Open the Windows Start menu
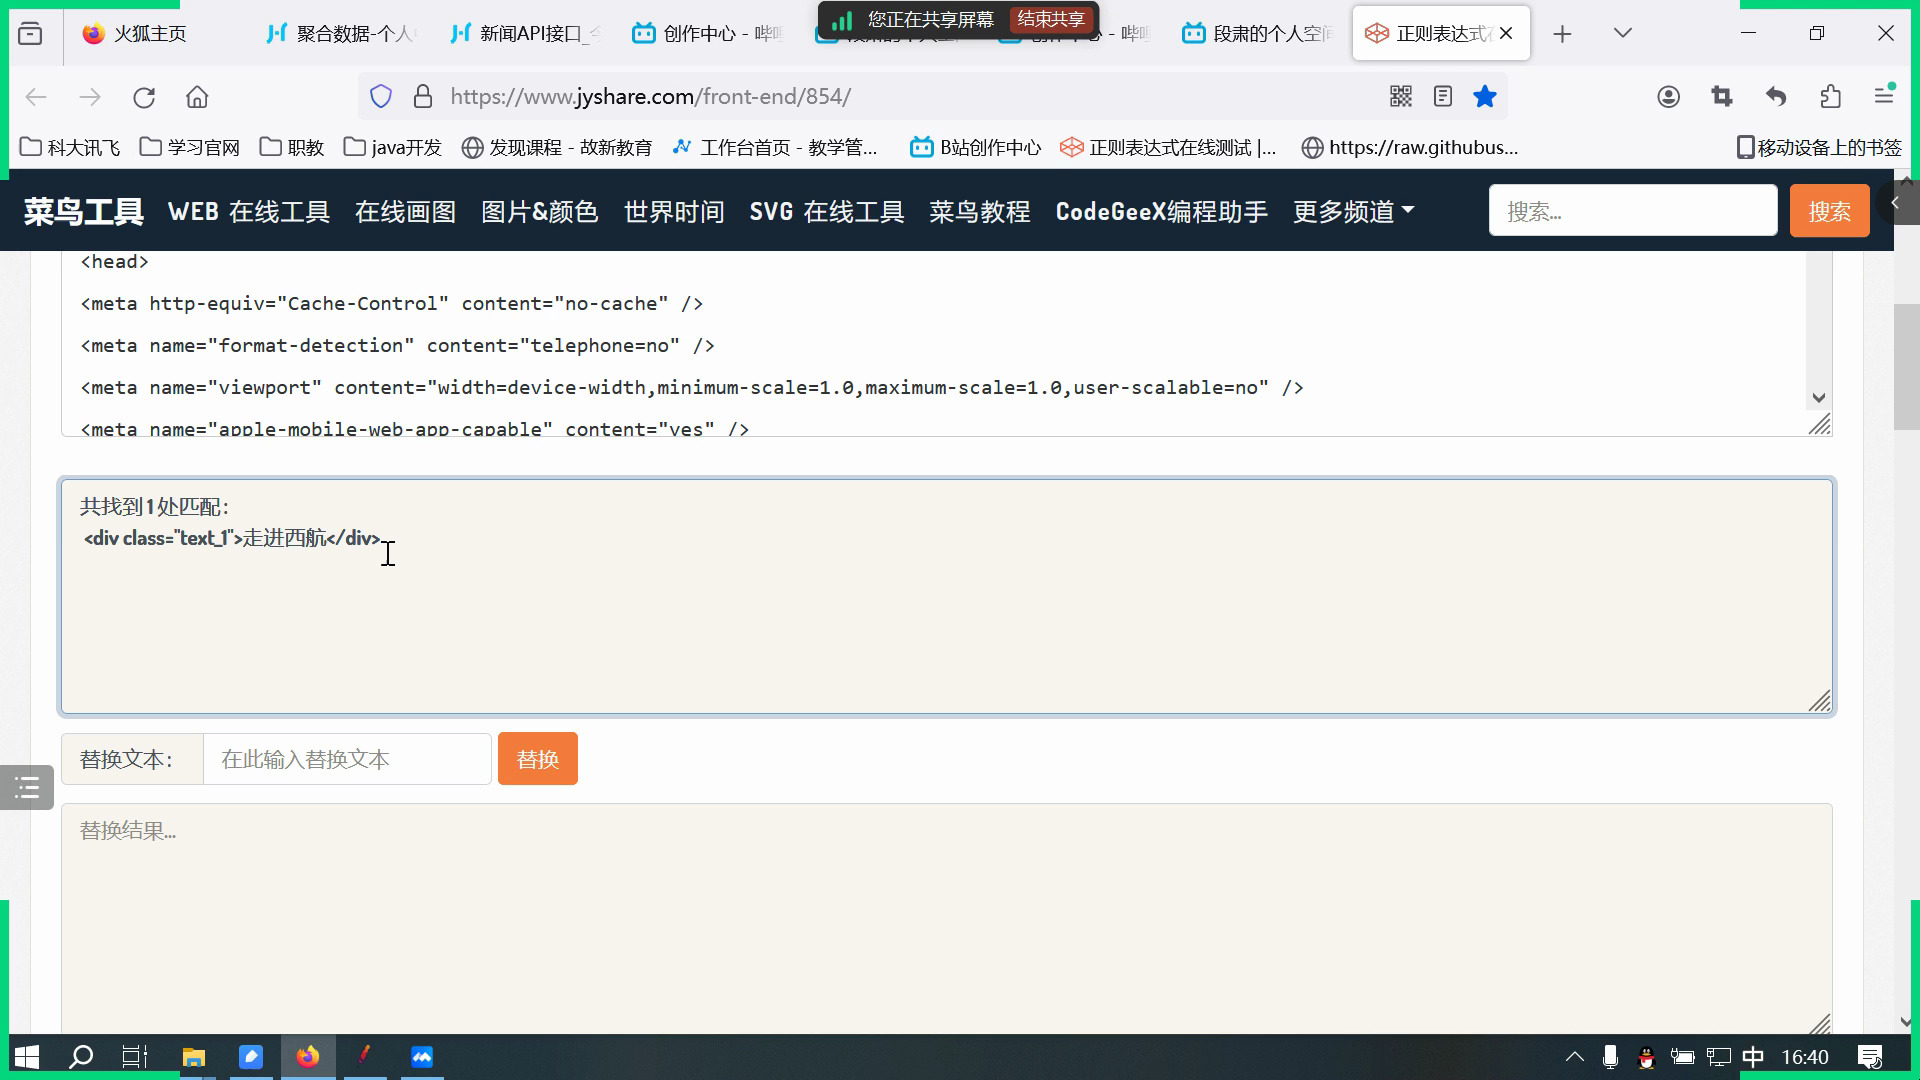1920x1080 pixels. 27,1057
